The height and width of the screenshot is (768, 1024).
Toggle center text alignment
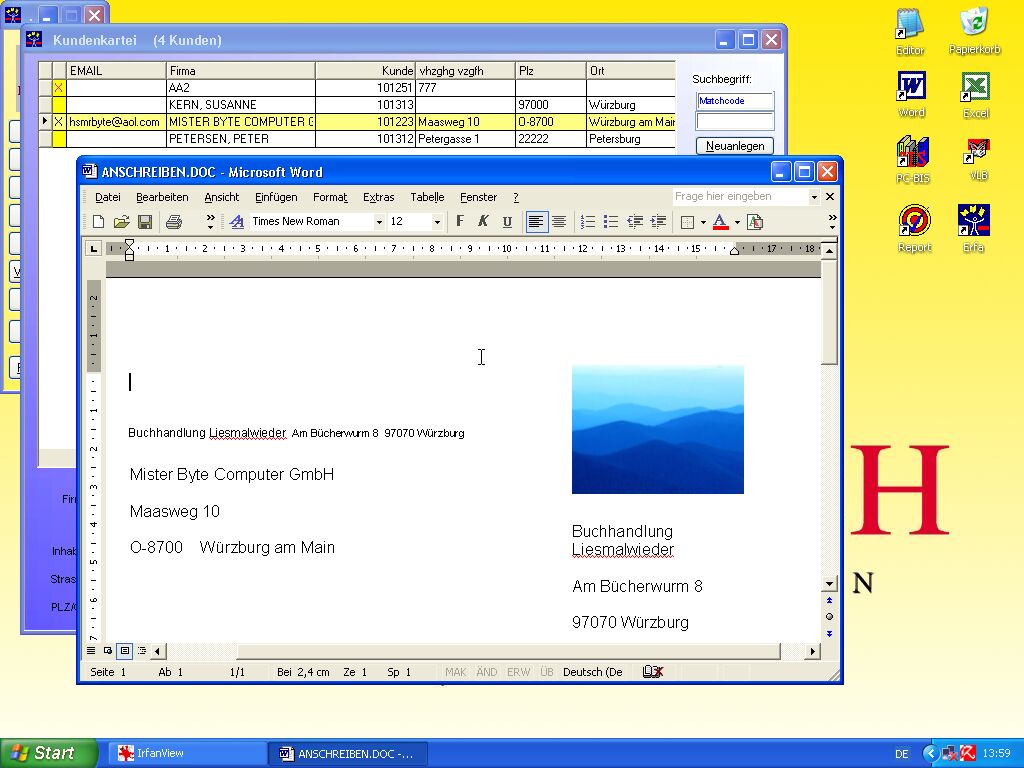pos(559,222)
